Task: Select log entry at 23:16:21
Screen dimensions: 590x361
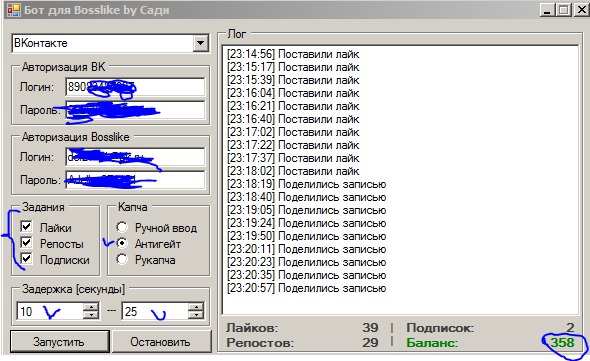Action: click(x=293, y=106)
